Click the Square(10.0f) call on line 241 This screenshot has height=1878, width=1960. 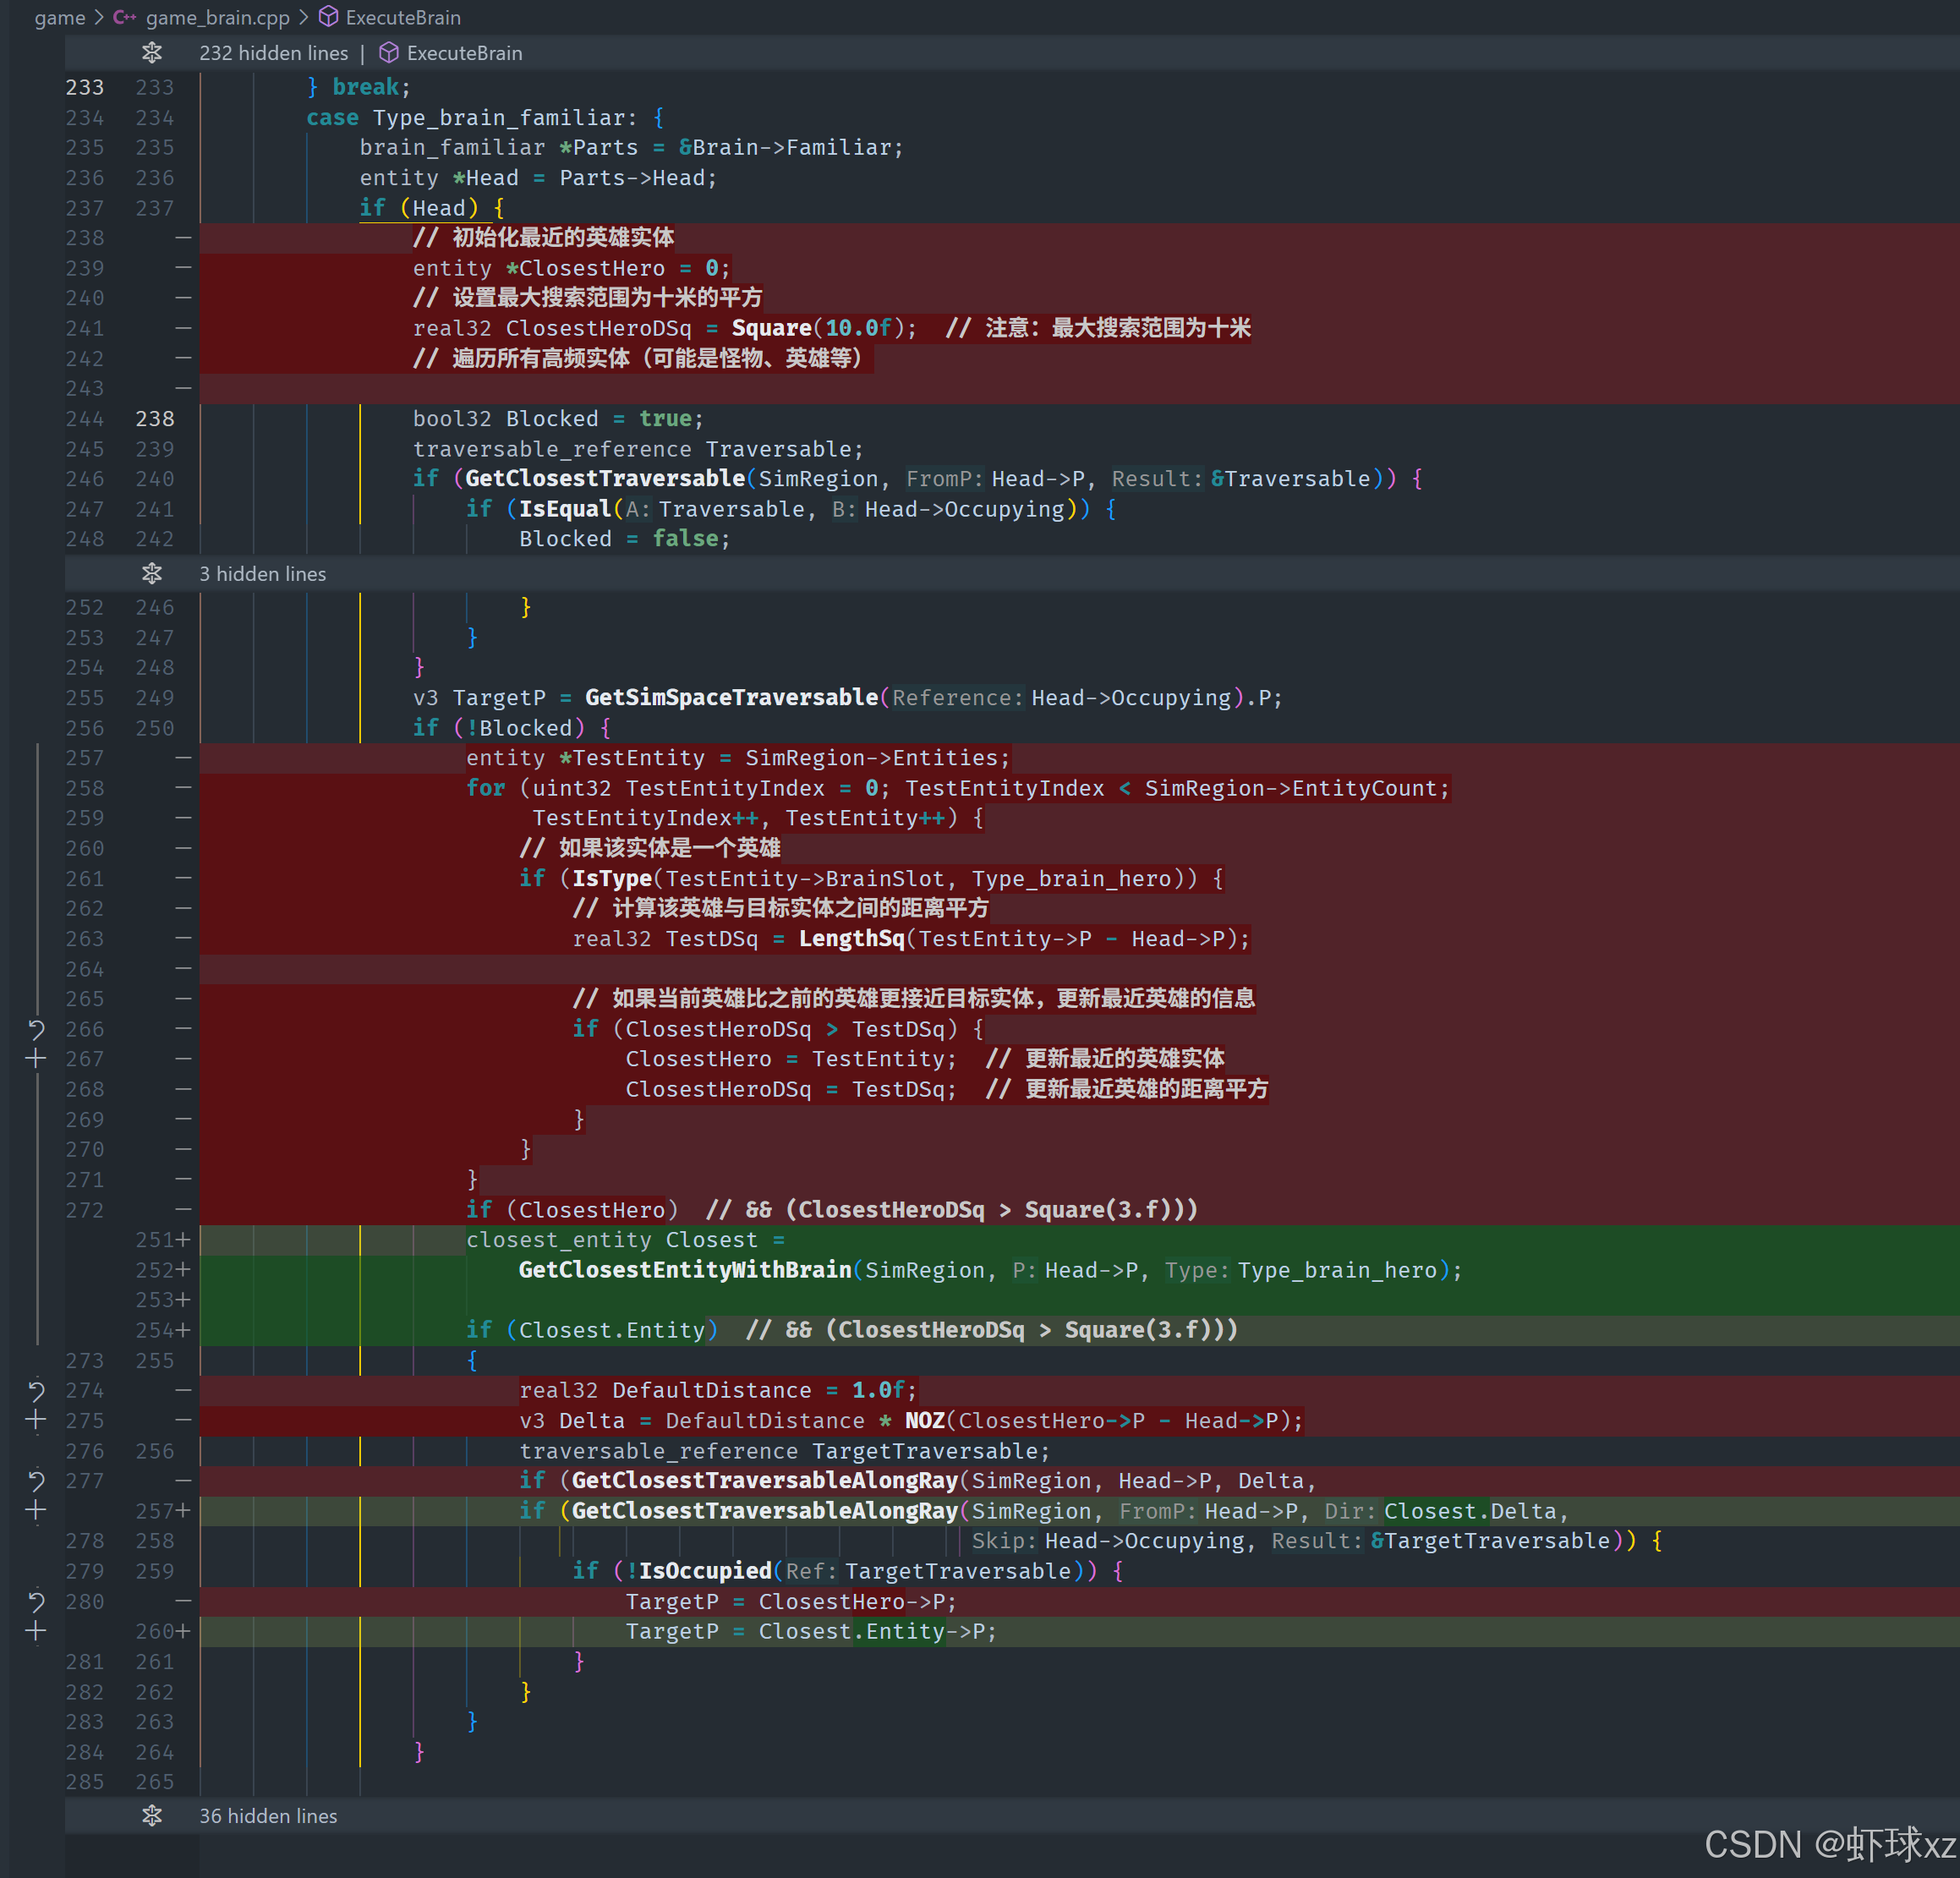[771, 328]
